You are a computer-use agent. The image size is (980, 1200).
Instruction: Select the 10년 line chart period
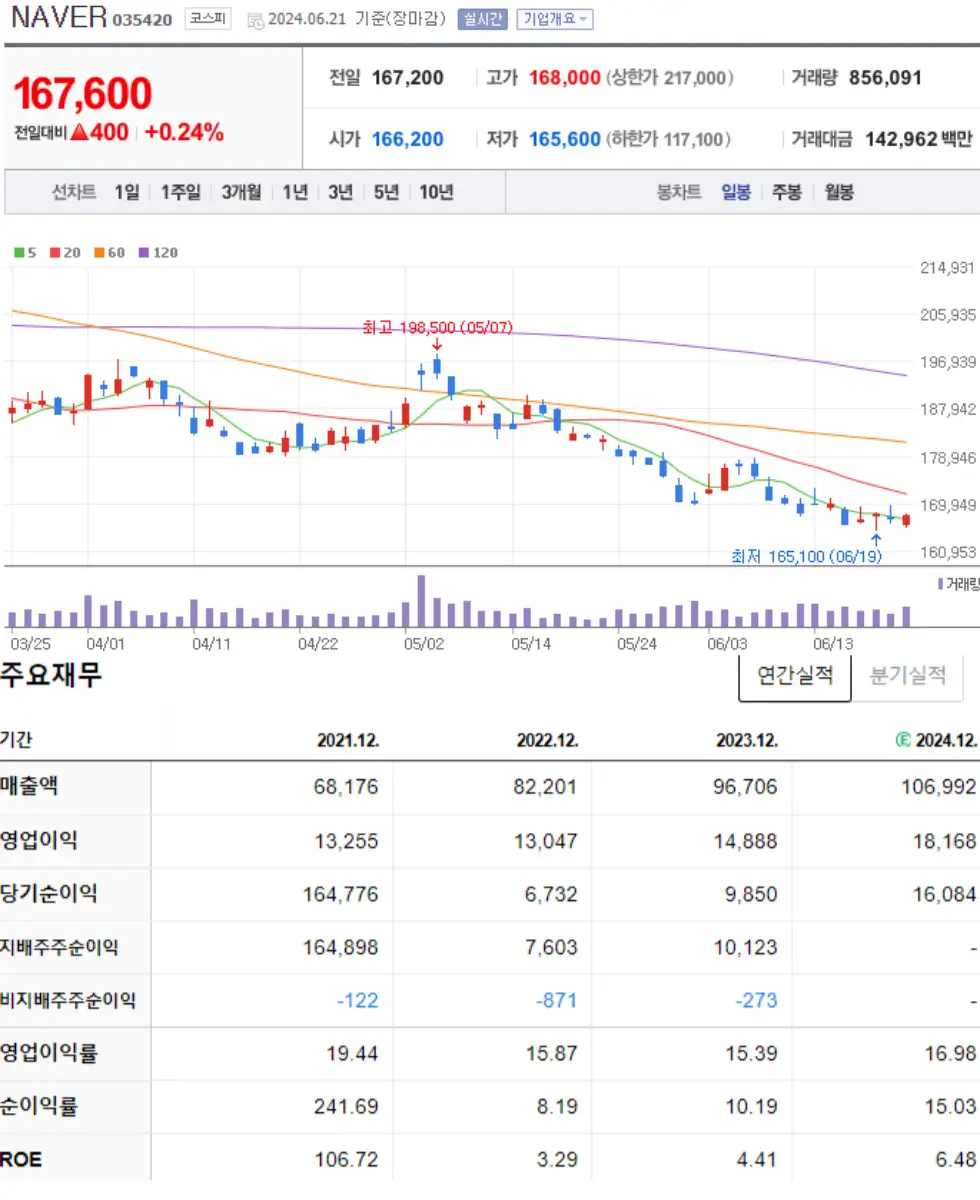click(x=436, y=192)
